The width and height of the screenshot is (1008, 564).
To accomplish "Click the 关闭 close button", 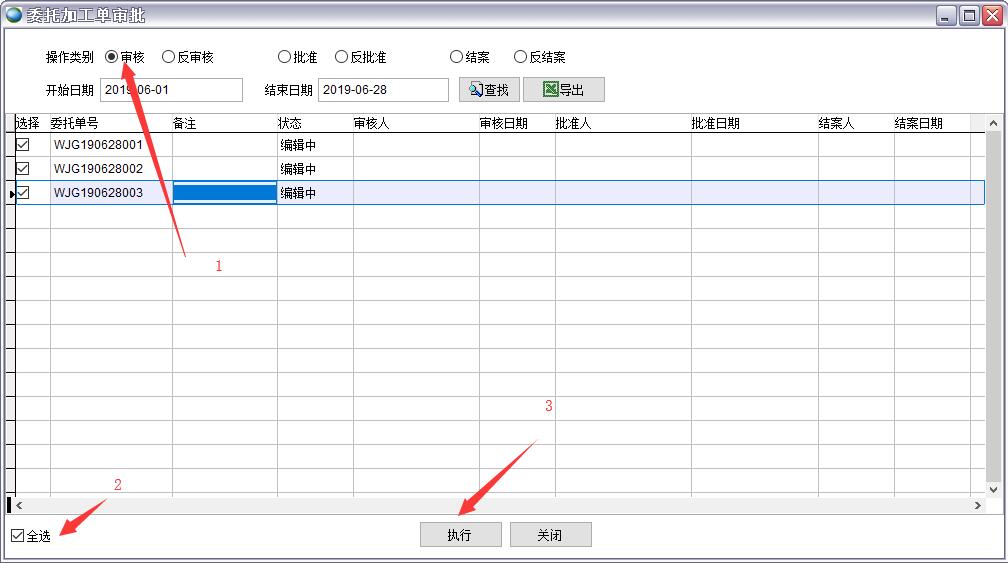I will (550, 535).
